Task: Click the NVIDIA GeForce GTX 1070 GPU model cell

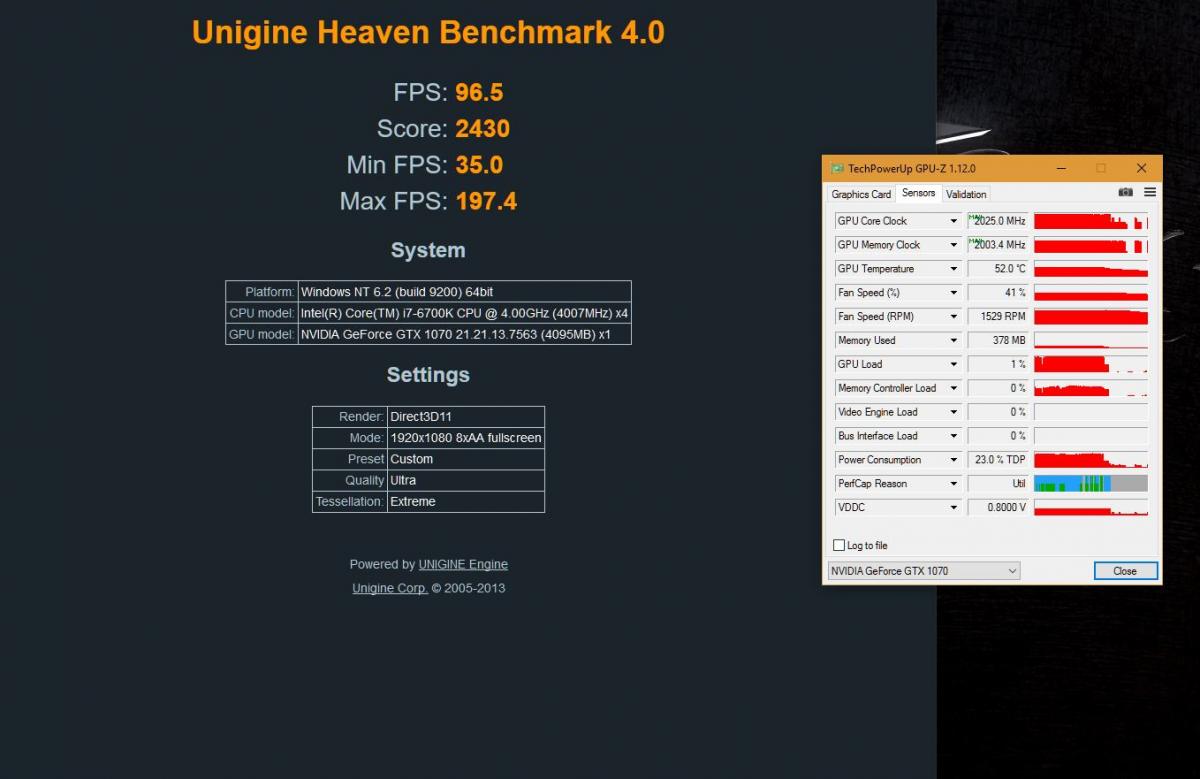Action: pos(465,334)
